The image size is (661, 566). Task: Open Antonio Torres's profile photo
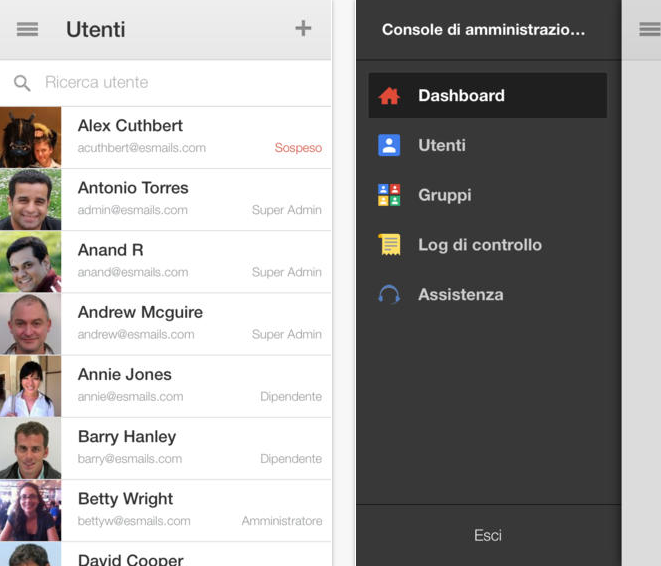tap(30, 200)
